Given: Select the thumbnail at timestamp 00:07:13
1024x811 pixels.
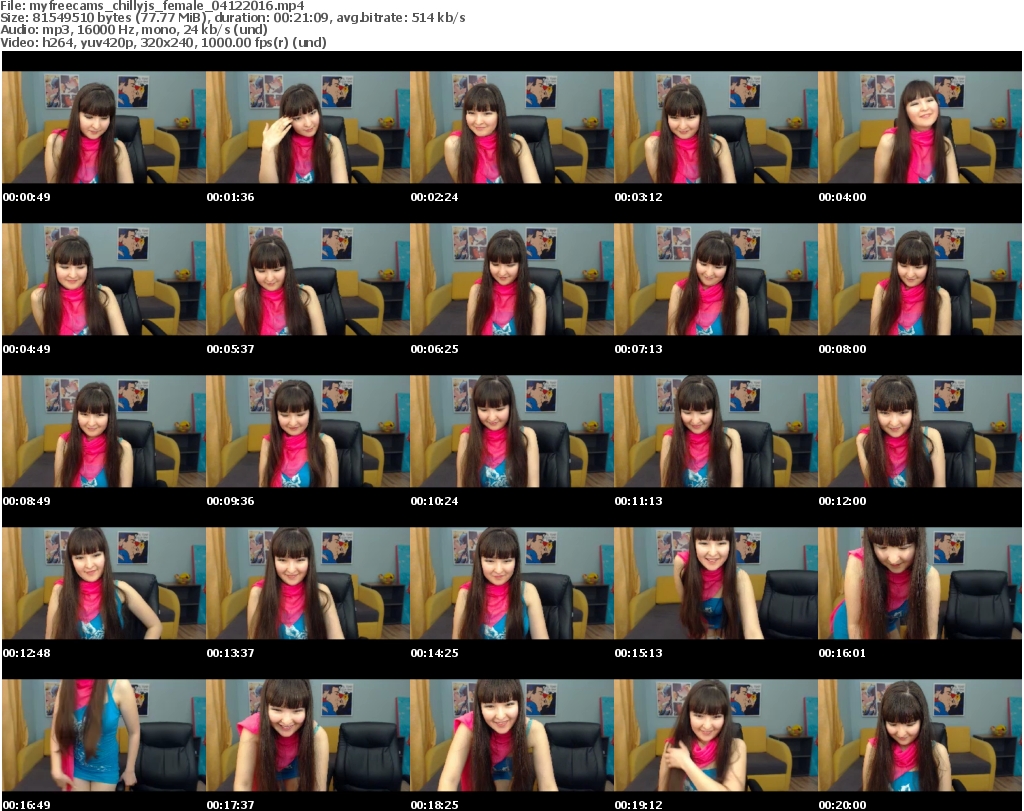Looking at the screenshot, I should (x=715, y=279).
